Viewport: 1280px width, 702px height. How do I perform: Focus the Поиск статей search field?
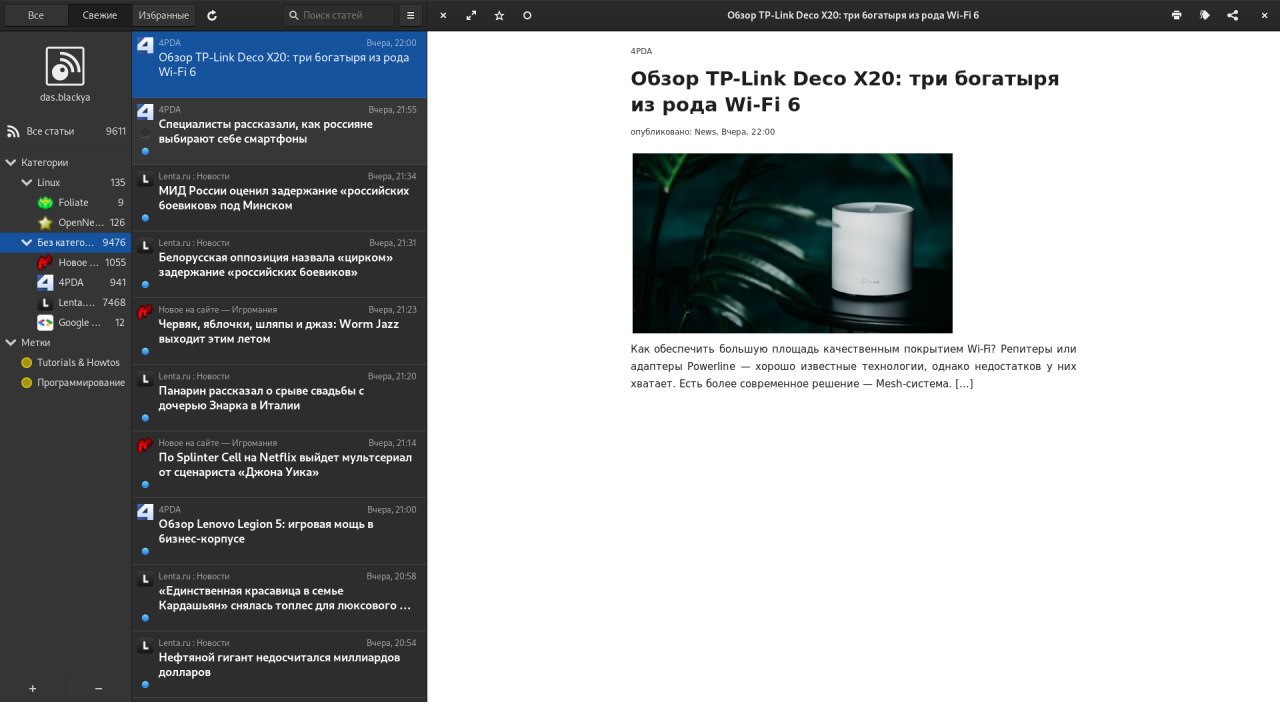[338, 16]
